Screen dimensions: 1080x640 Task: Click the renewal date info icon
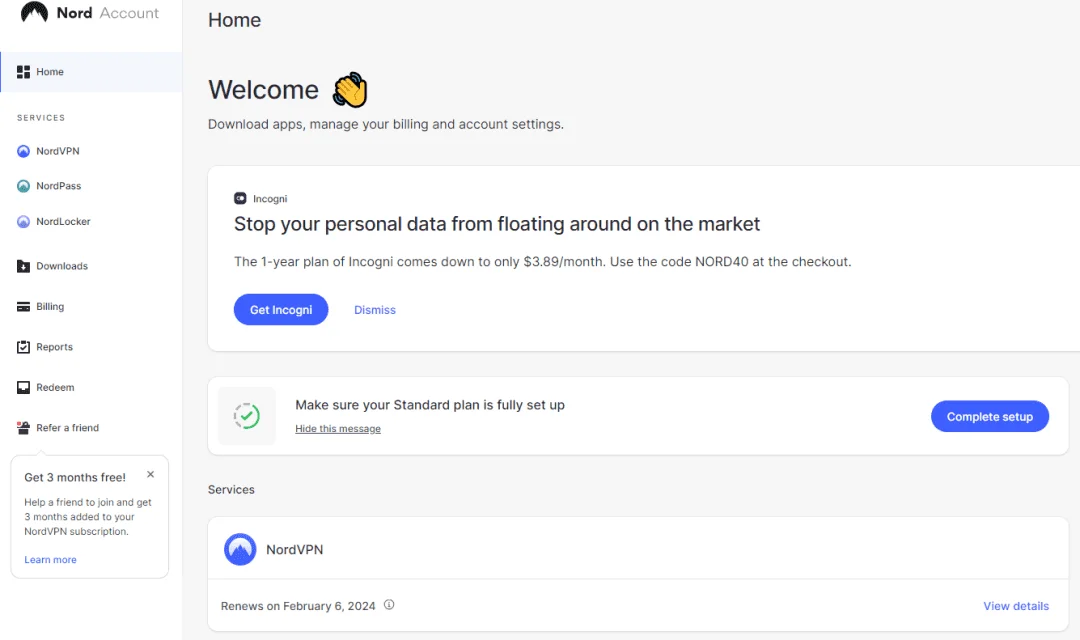[389, 605]
